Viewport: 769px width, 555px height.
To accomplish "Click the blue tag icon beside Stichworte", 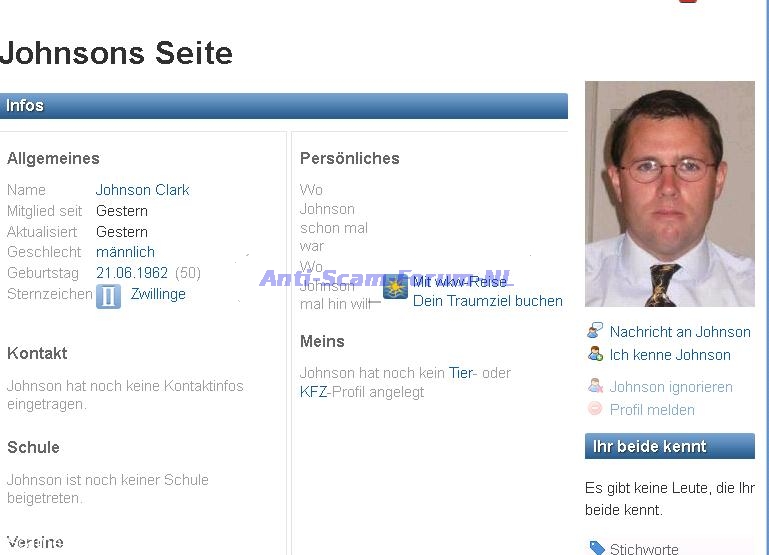I will pyautogui.click(x=597, y=548).
